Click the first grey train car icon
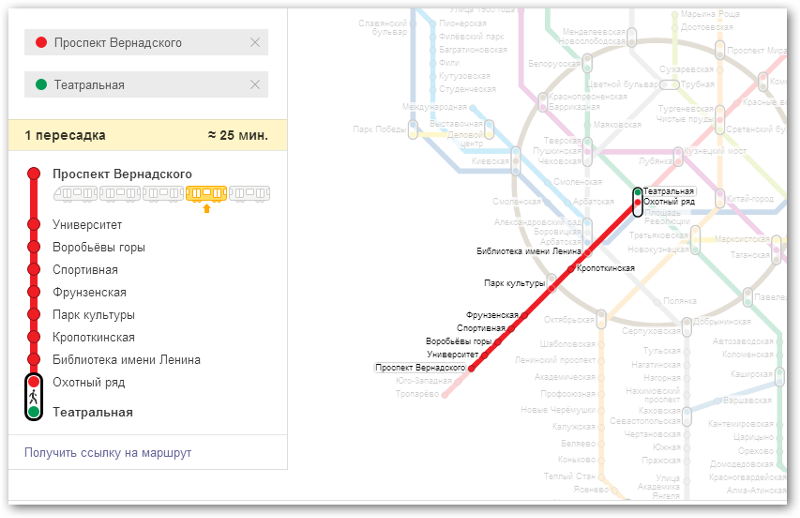Screen dimensions: 800x518 pyautogui.click(x=75, y=193)
